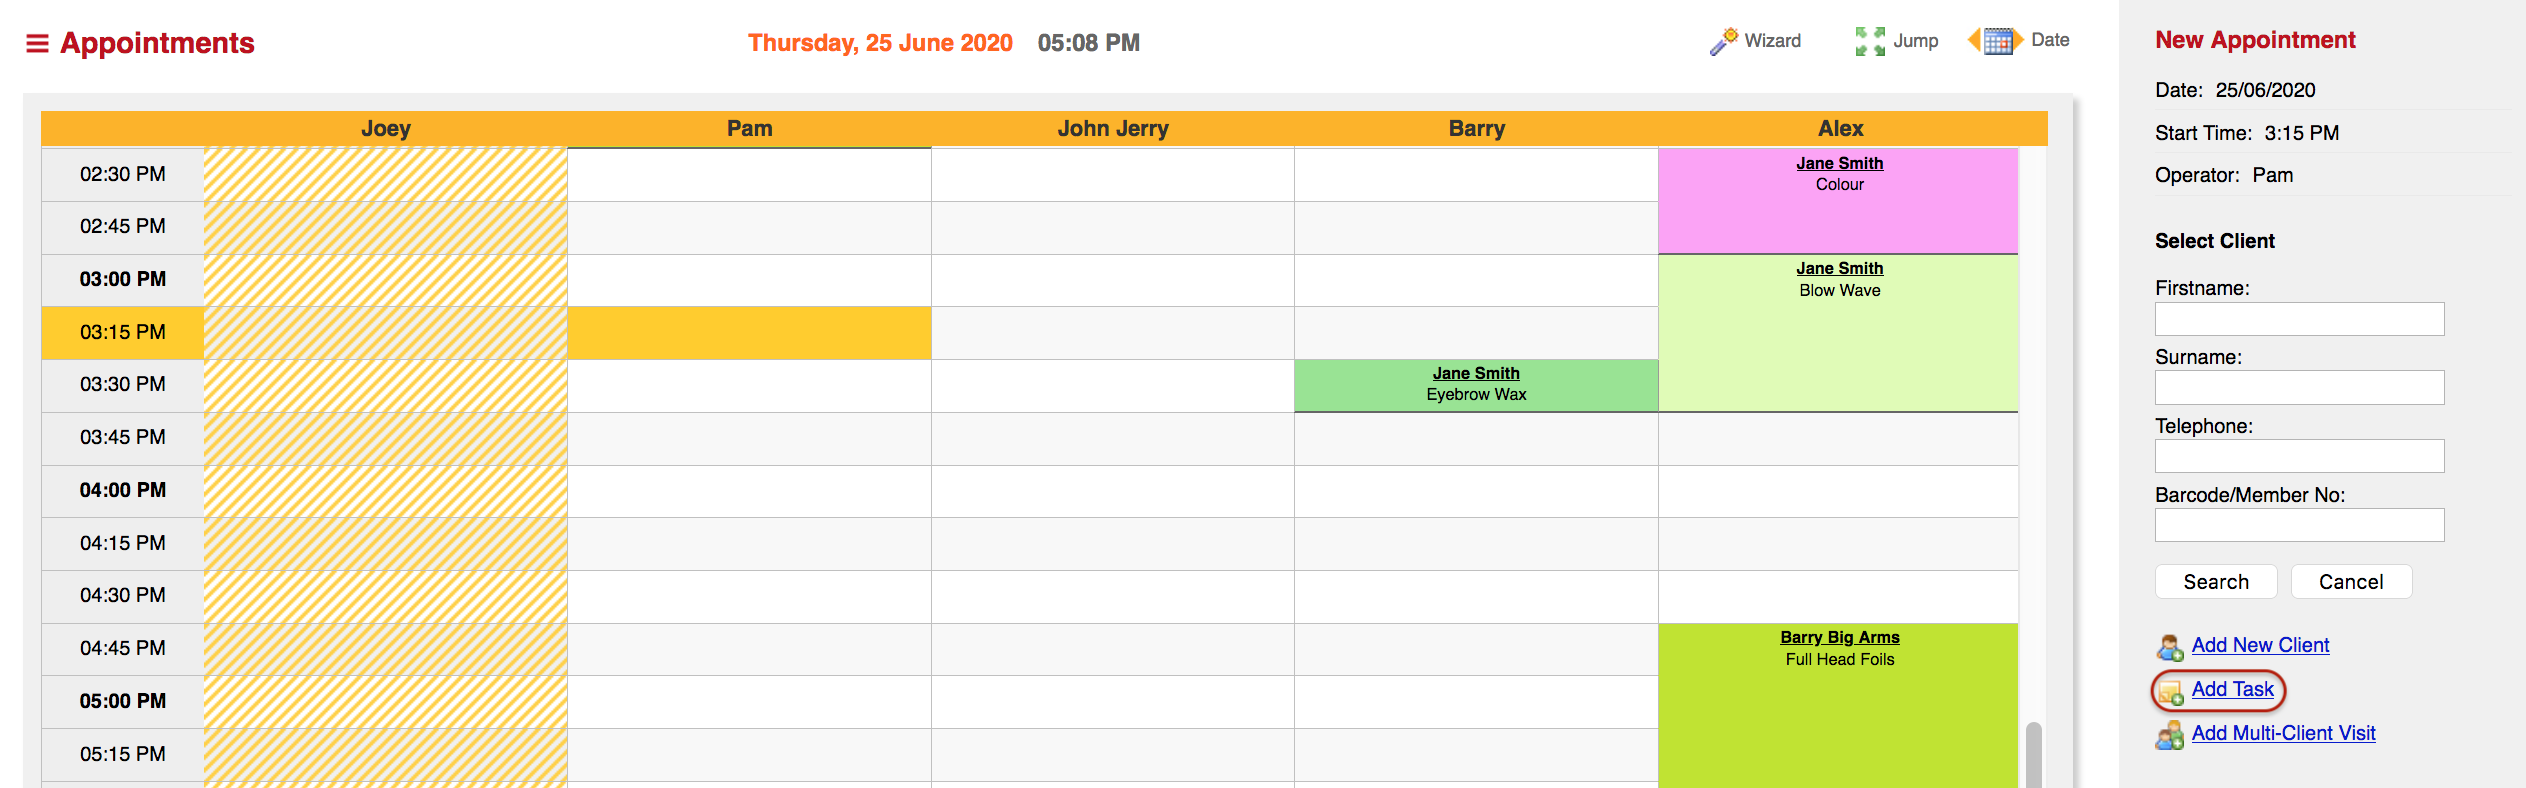Click the Barcode/Member No field

point(2299,525)
